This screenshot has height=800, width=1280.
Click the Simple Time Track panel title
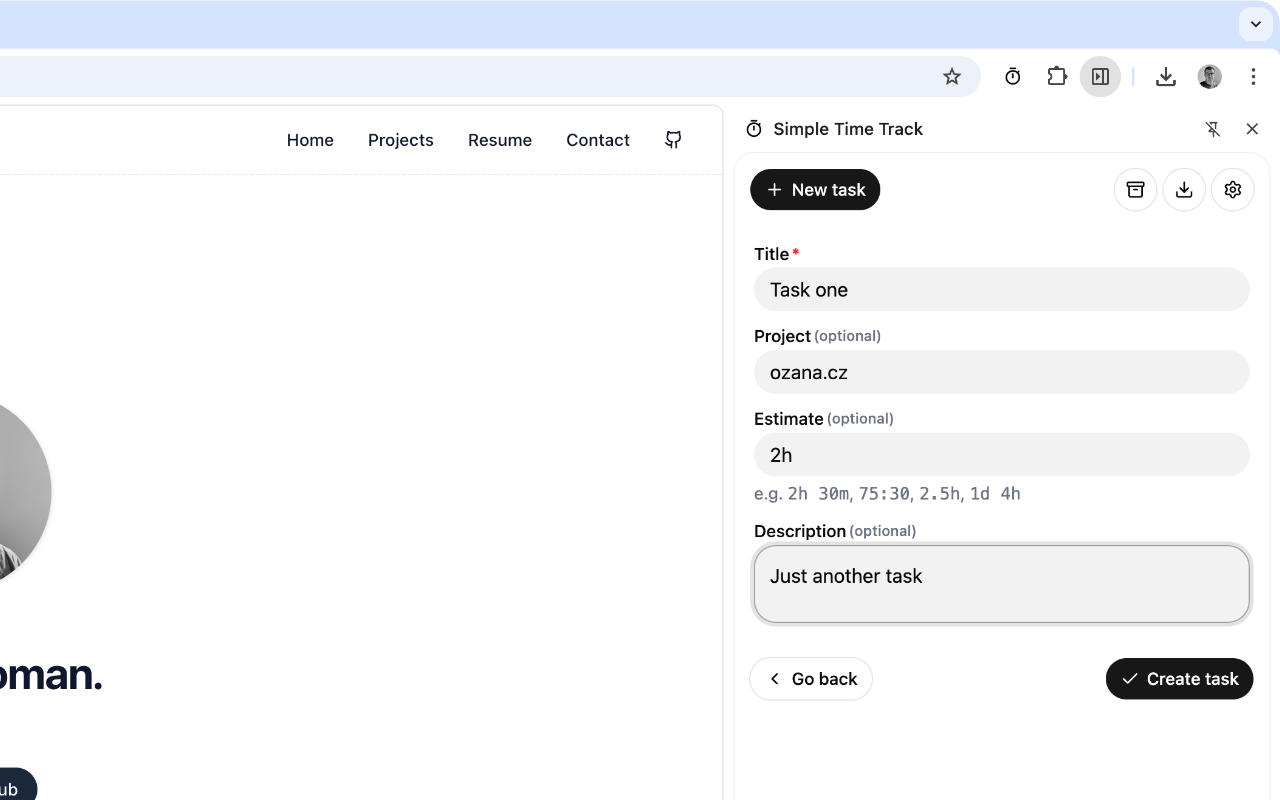[x=848, y=129]
